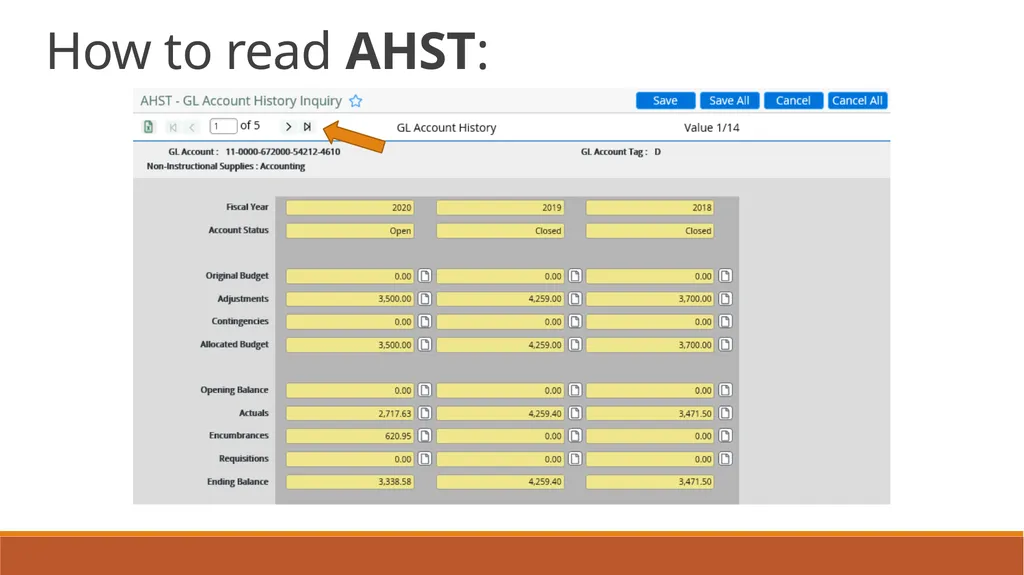Click the Cancel All button
Screen dimensions: 1024x575
tap(857, 101)
